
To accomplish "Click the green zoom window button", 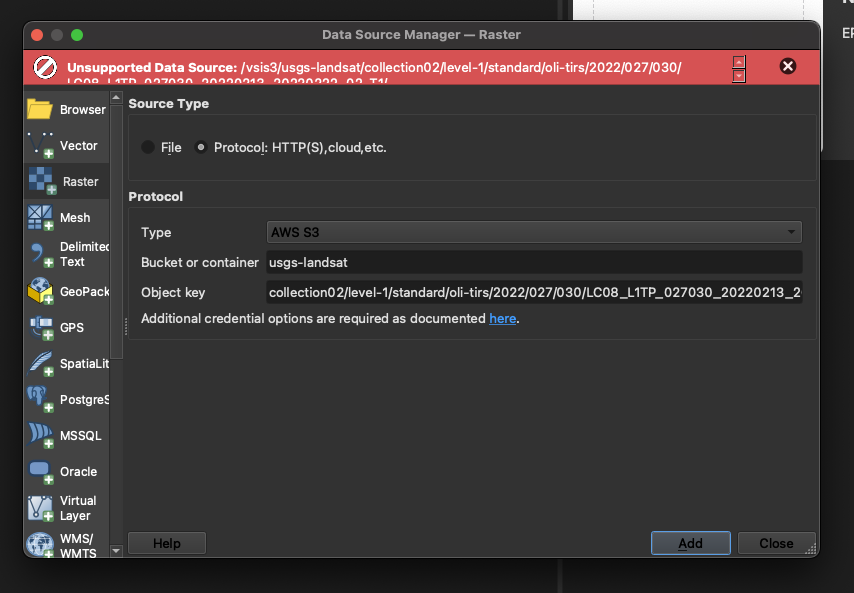I will [x=77, y=35].
